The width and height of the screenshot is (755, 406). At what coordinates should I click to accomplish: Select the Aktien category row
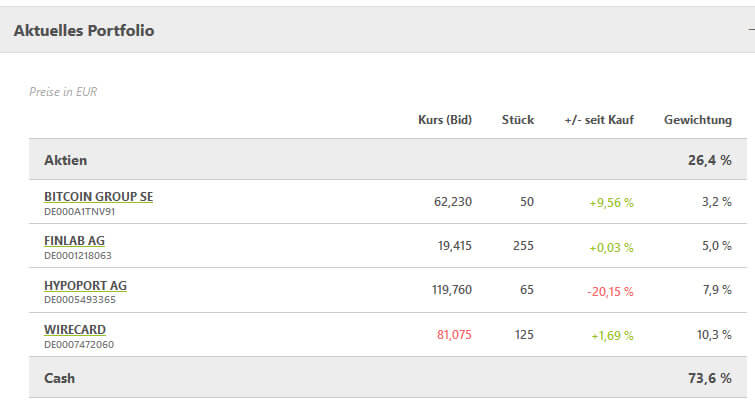click(388, 159)
